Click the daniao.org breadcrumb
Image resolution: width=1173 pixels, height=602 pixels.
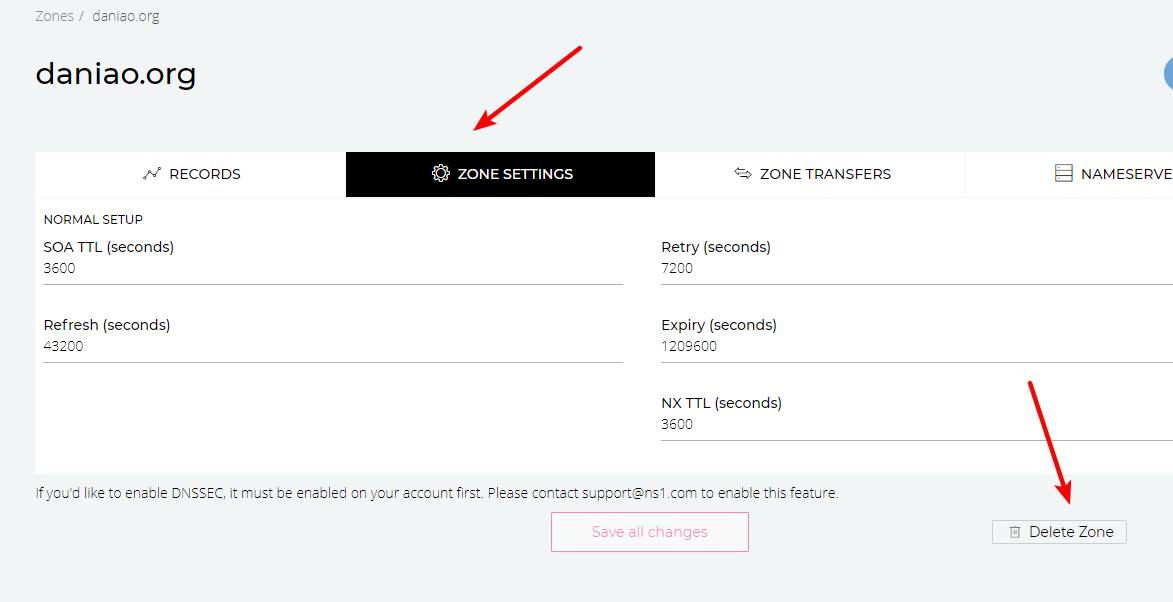click(126, 16)
